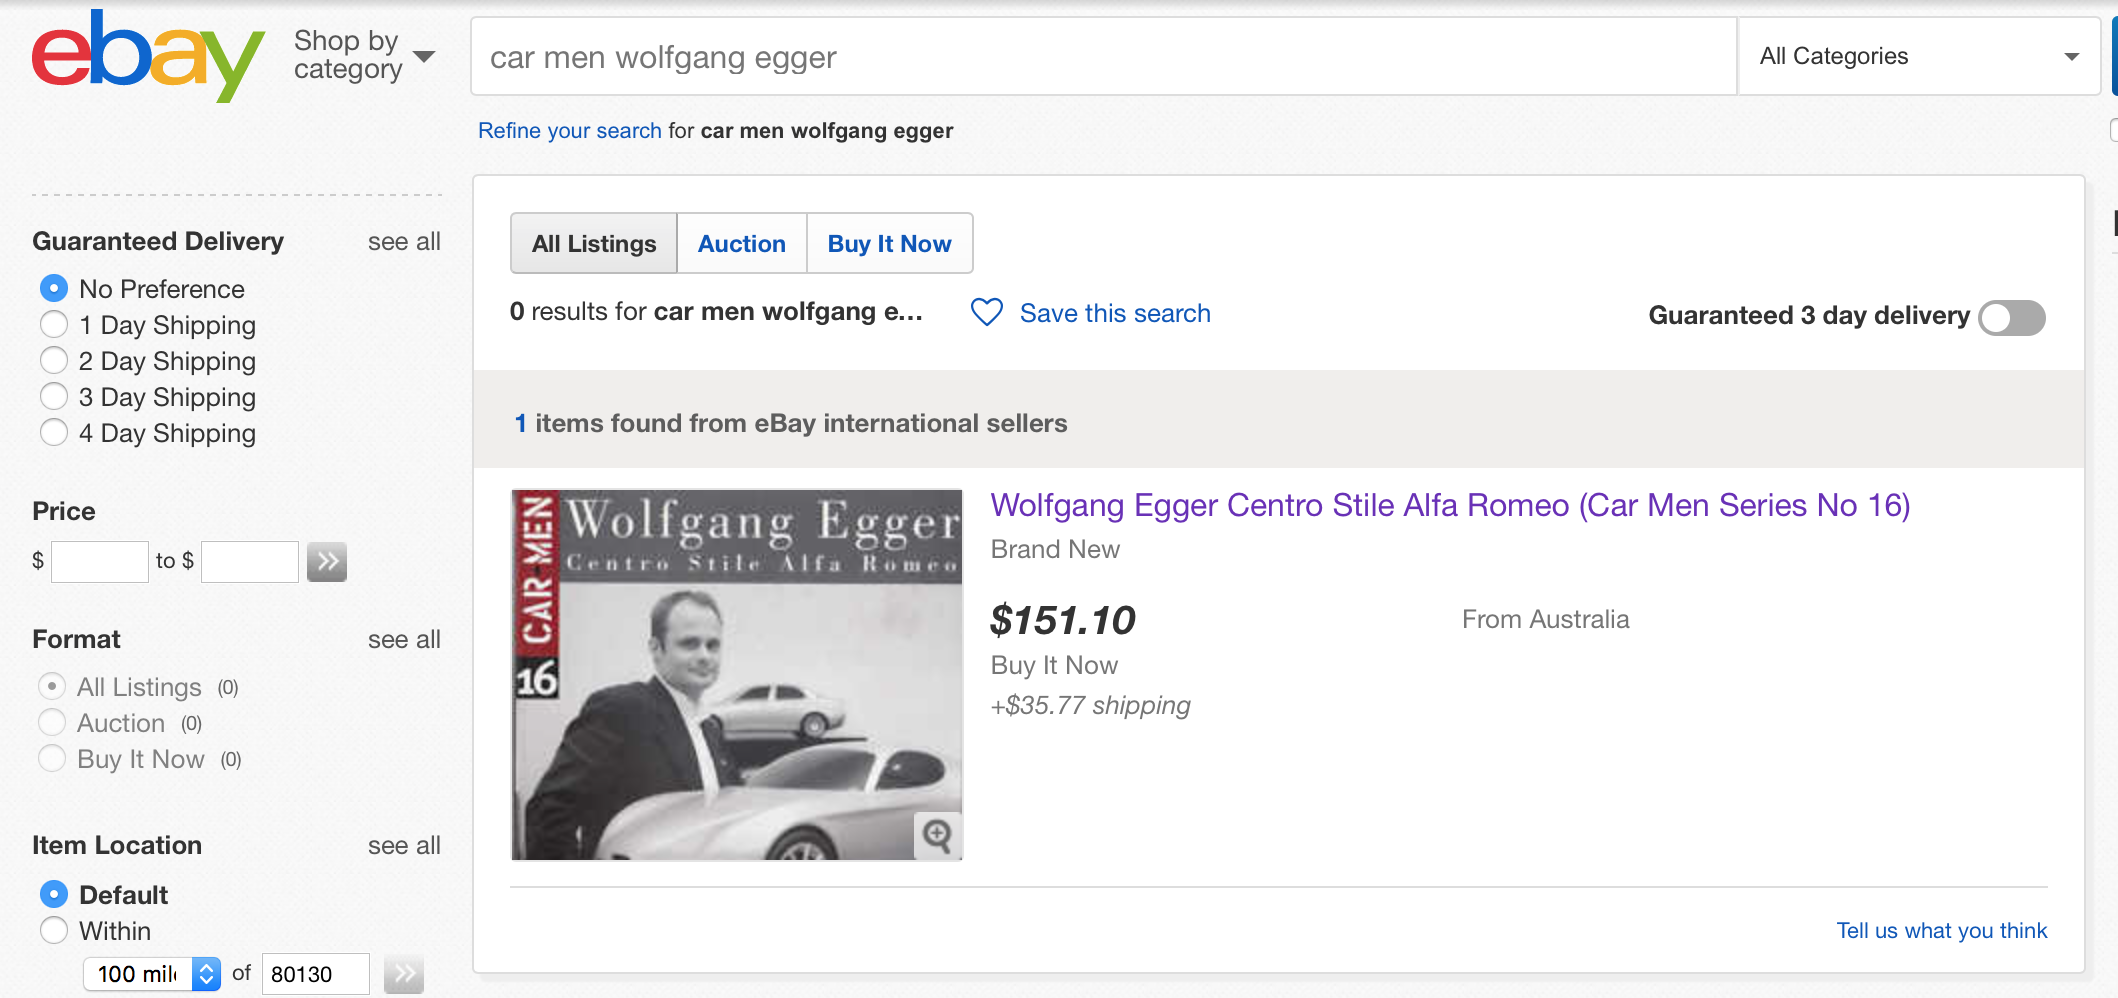Click Tell us what you think
The width and height of the screenshot is (2118, 998).
click(1942, 930)
